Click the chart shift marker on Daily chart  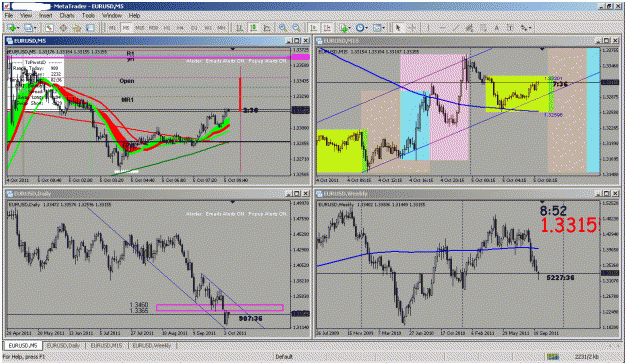point(233,202)
